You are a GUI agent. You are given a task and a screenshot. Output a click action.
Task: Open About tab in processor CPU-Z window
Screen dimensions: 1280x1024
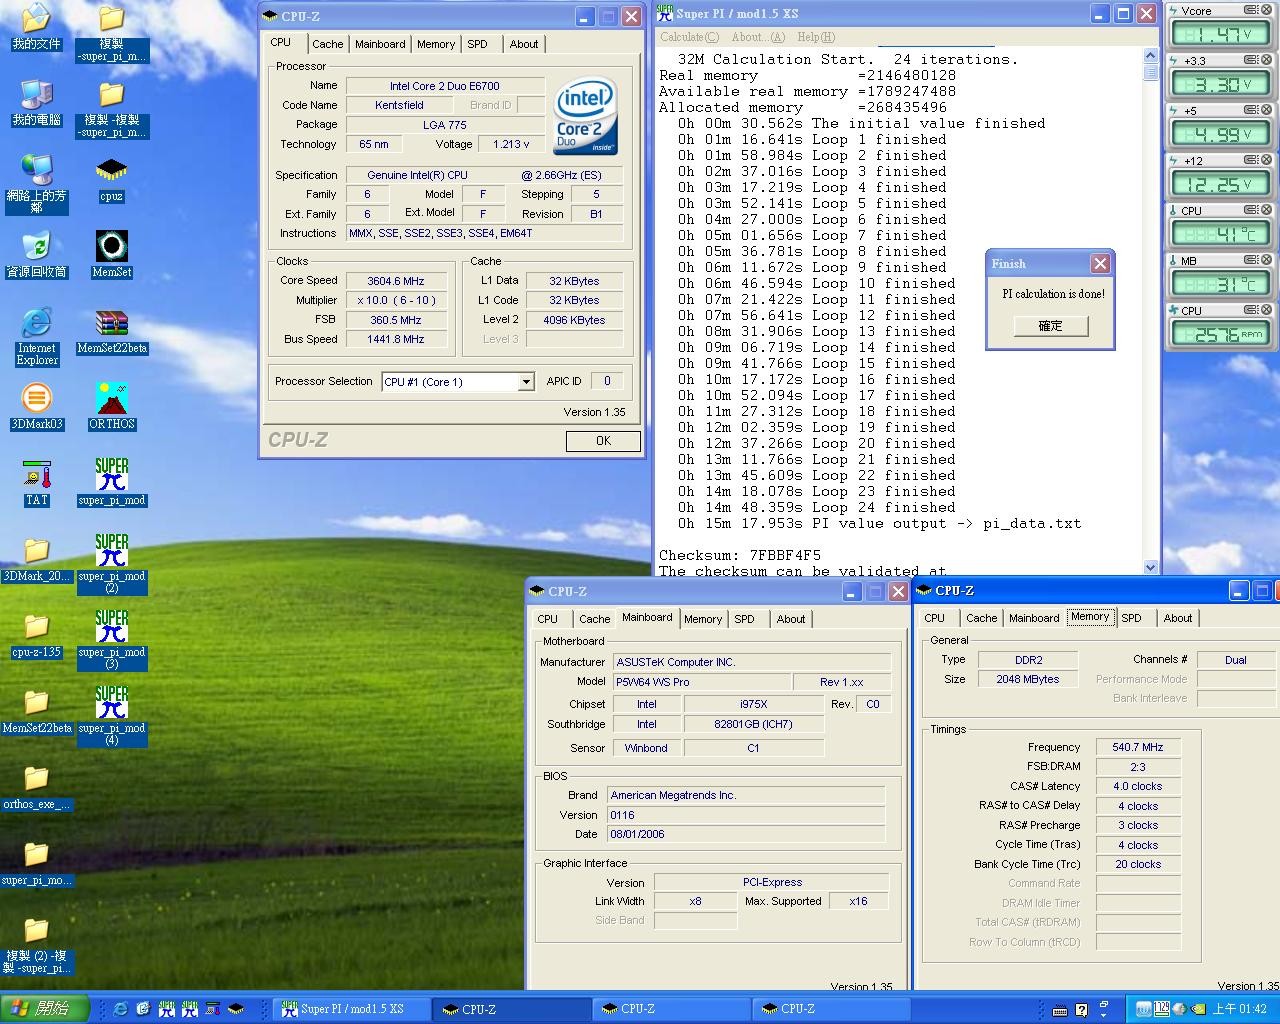[524, 44]
